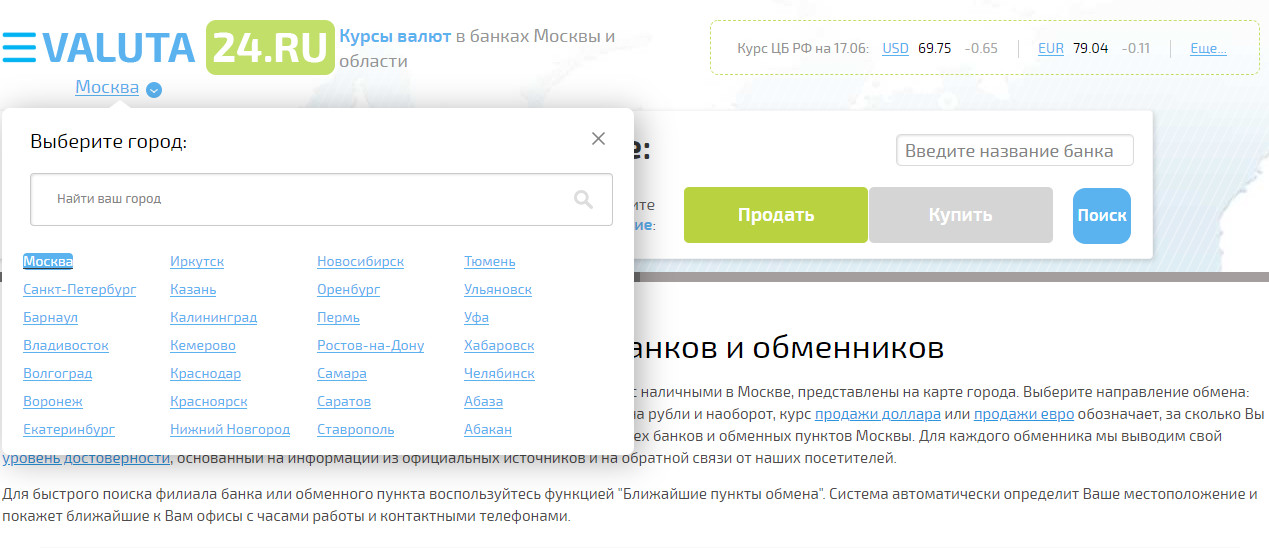The image size is (1269, 548).
Task: Focus the bank name input field
Action: click(x=1014, y=151)
